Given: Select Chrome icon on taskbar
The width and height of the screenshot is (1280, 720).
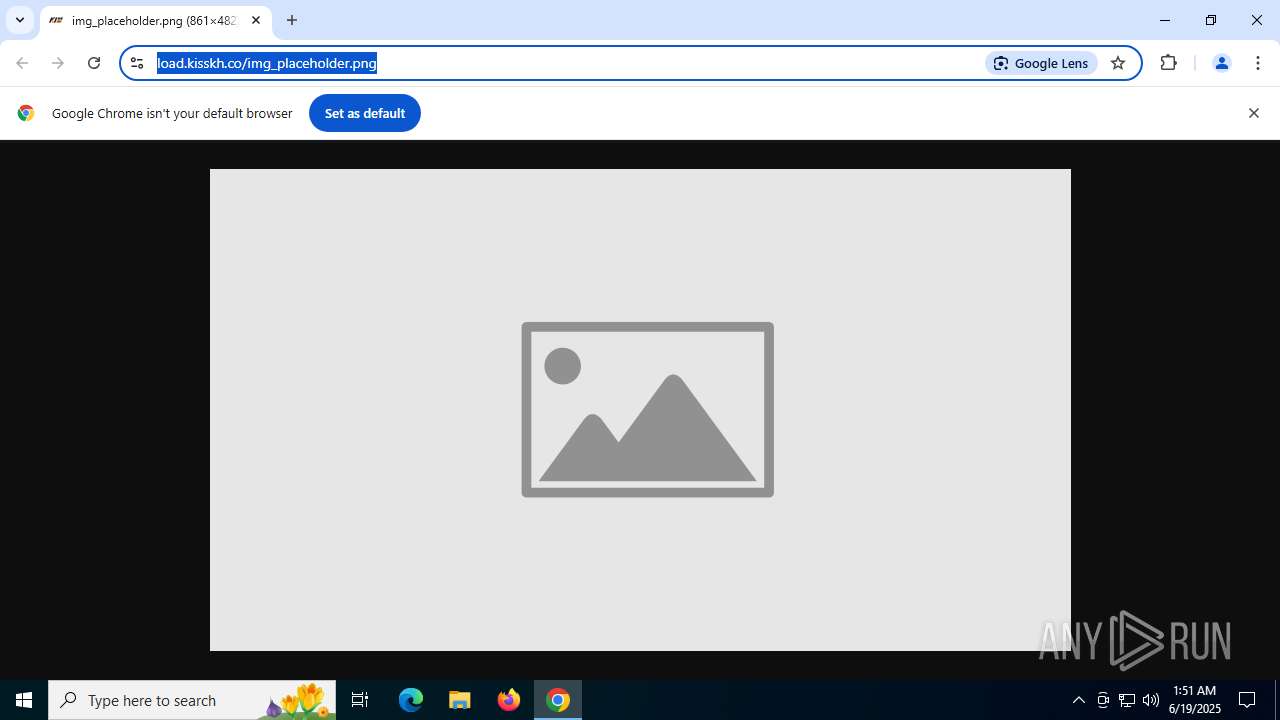Looking at the screenshot, I should coord(558,700).
